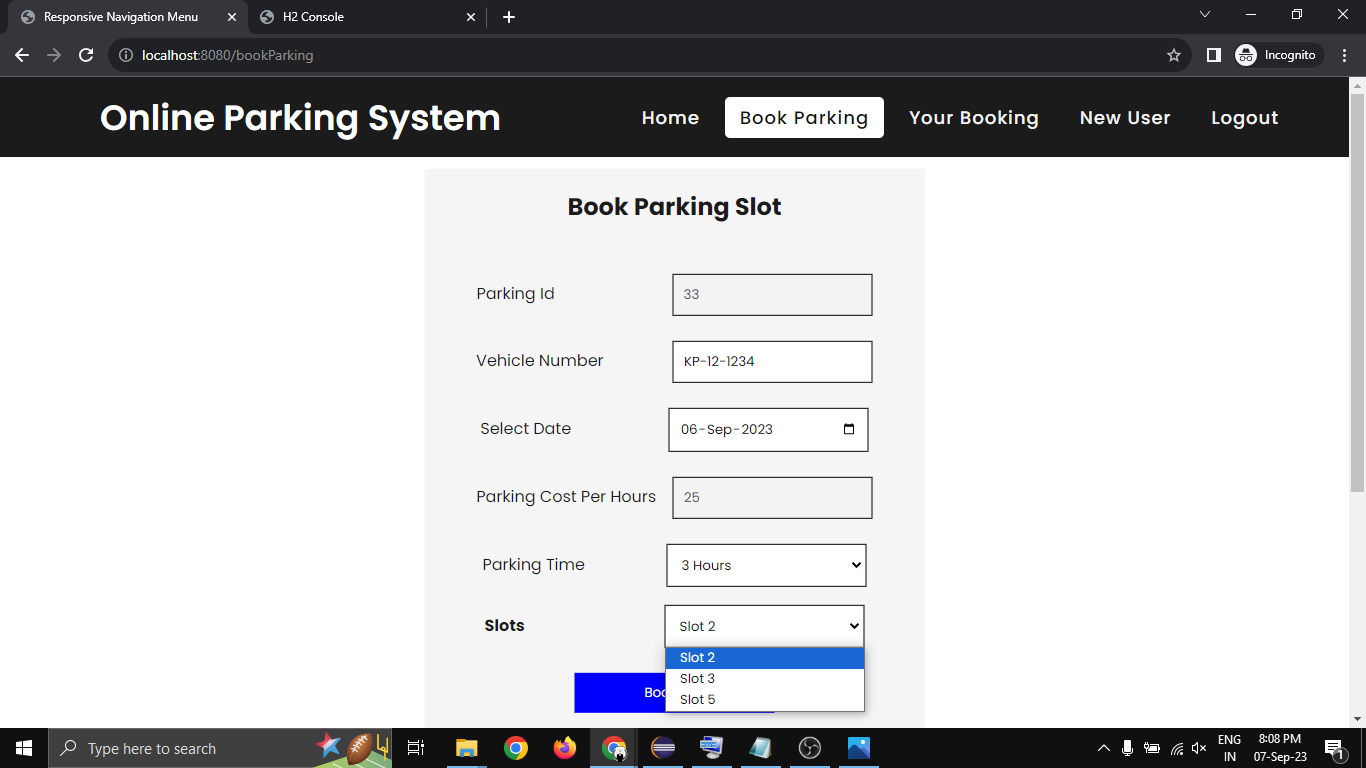Open a new browser tab with the plus icon
1366x768 pixels.
click(509, 17)
